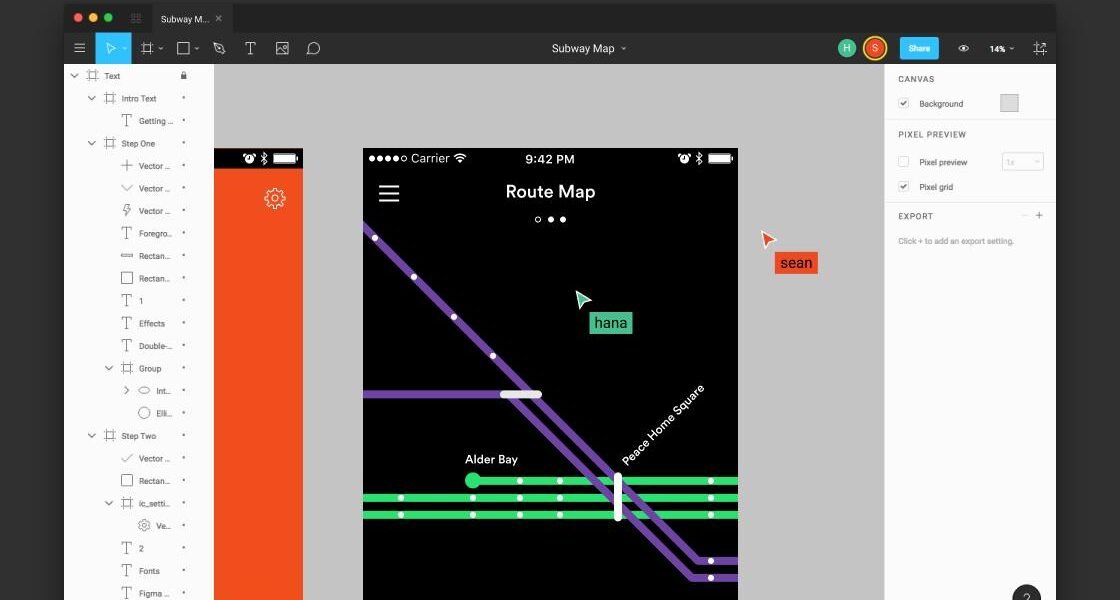Screen dimensions: 1120x600
Task: Select the Text tool in toolbar
Action: (x=250, y=49)
